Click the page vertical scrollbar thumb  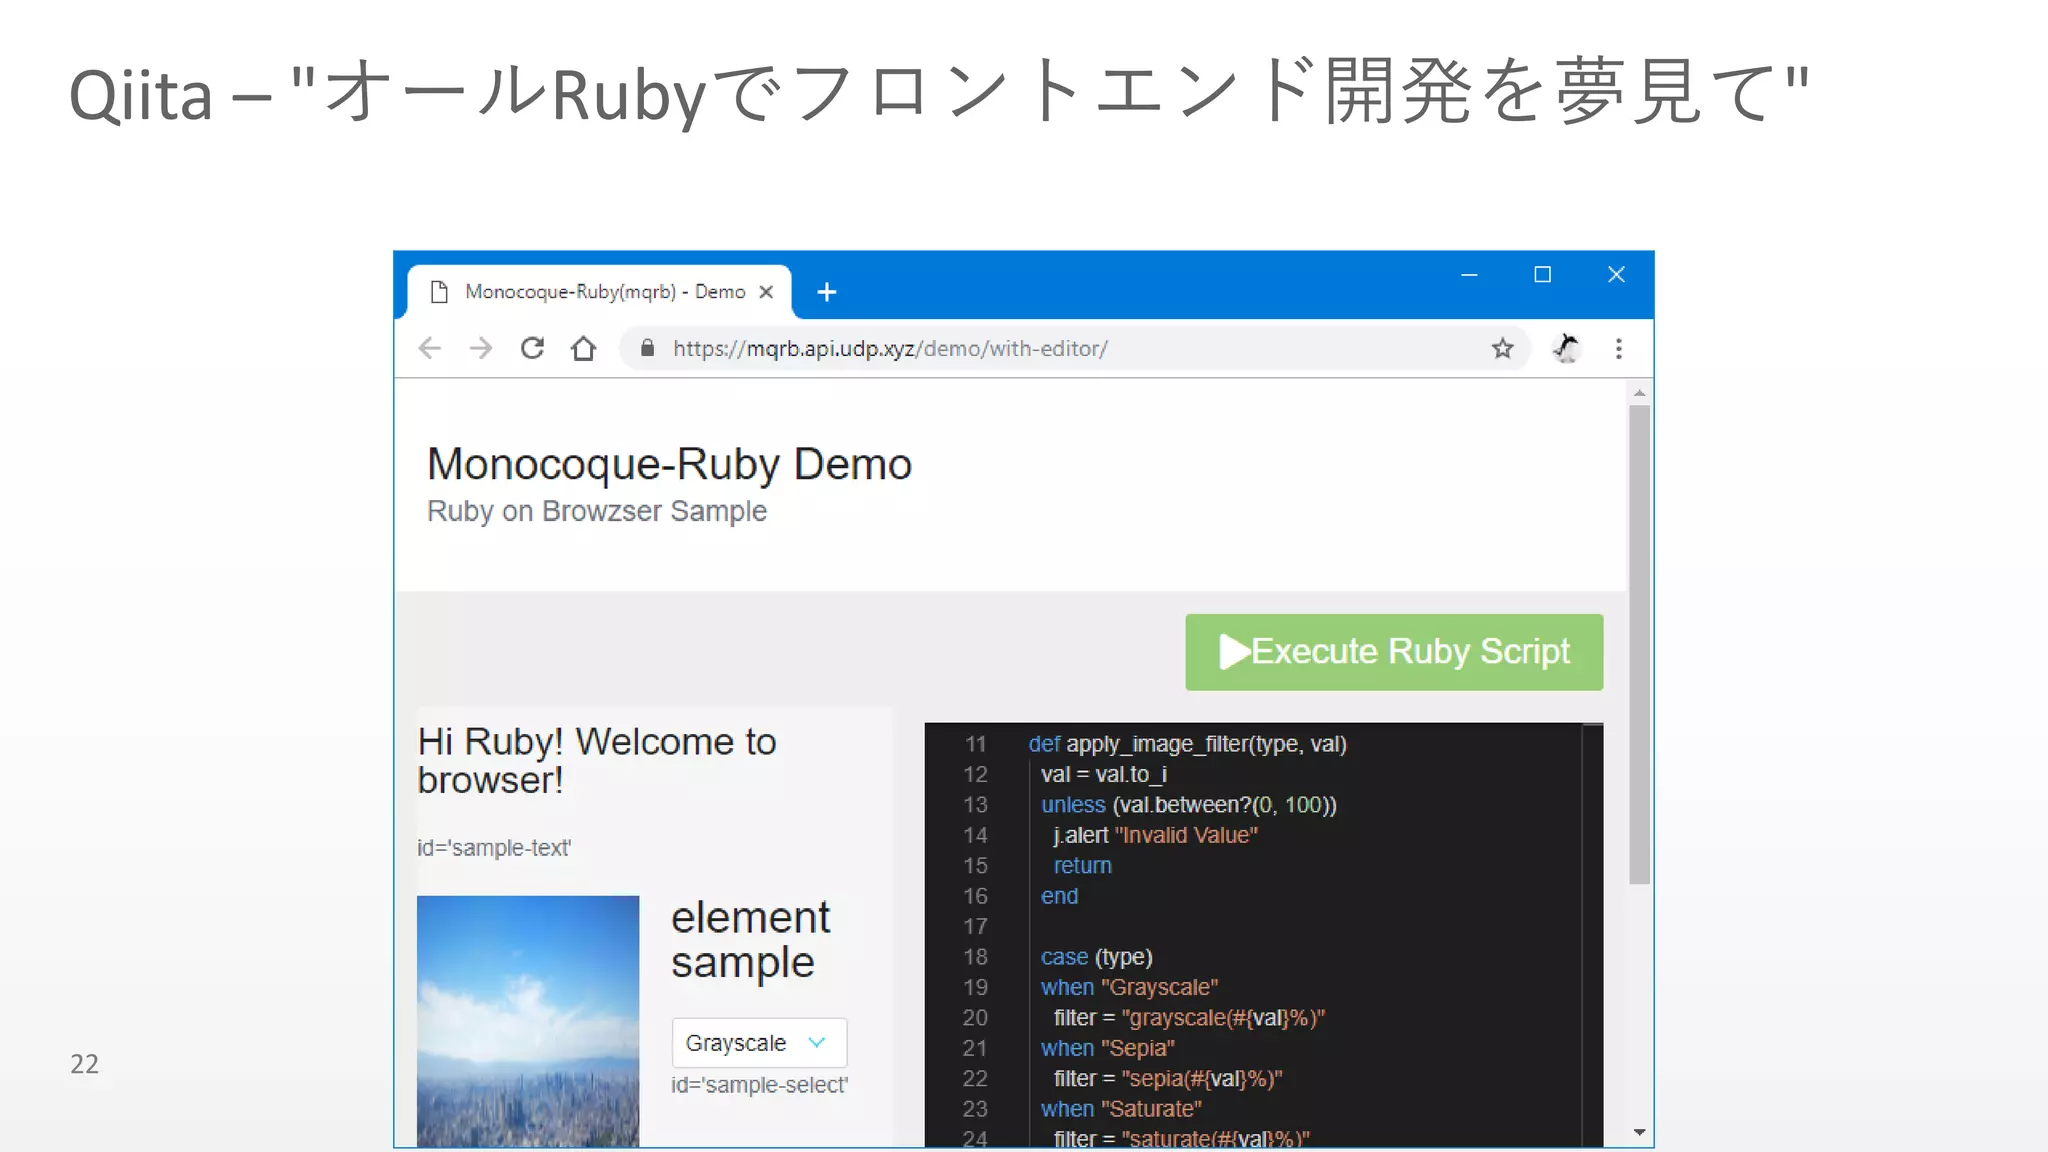coord(1639,645)
